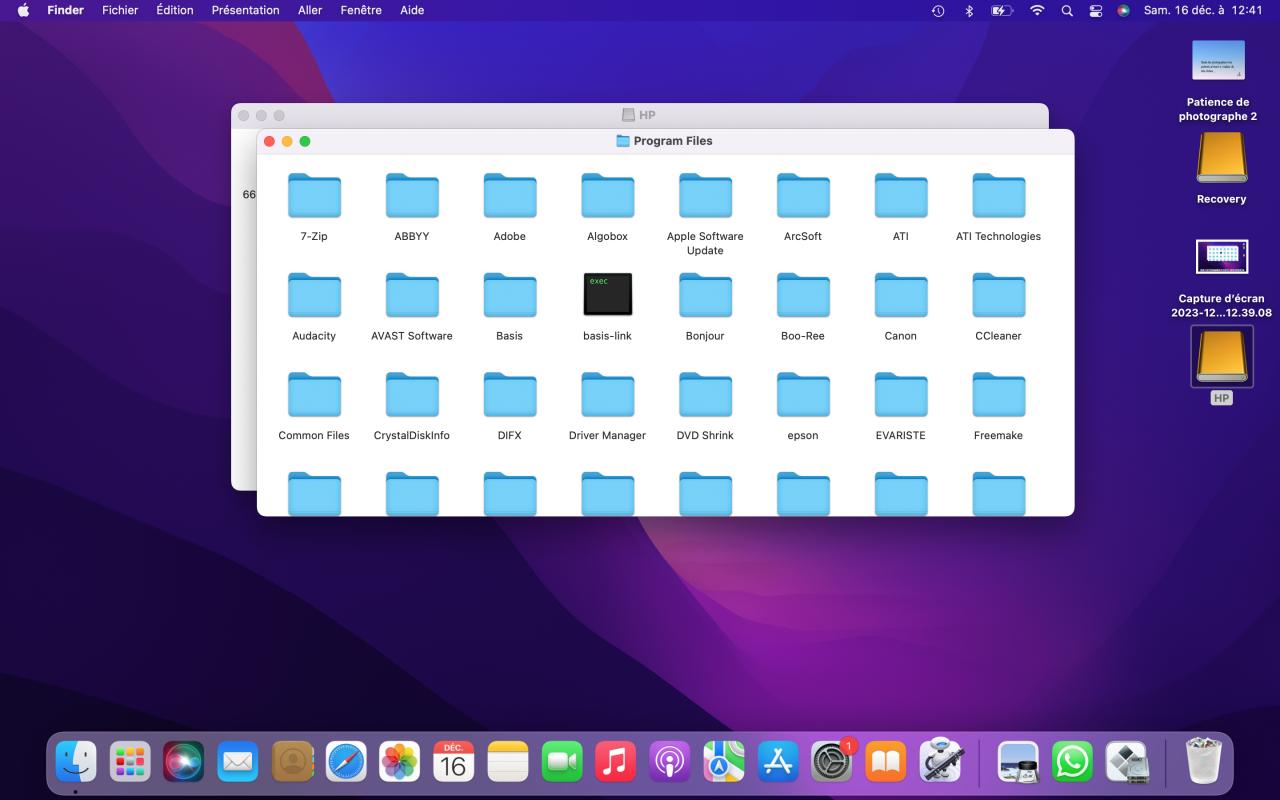Select the CCleaner folder
This screenshot has height=800, width=1280.
pos(999,295)
